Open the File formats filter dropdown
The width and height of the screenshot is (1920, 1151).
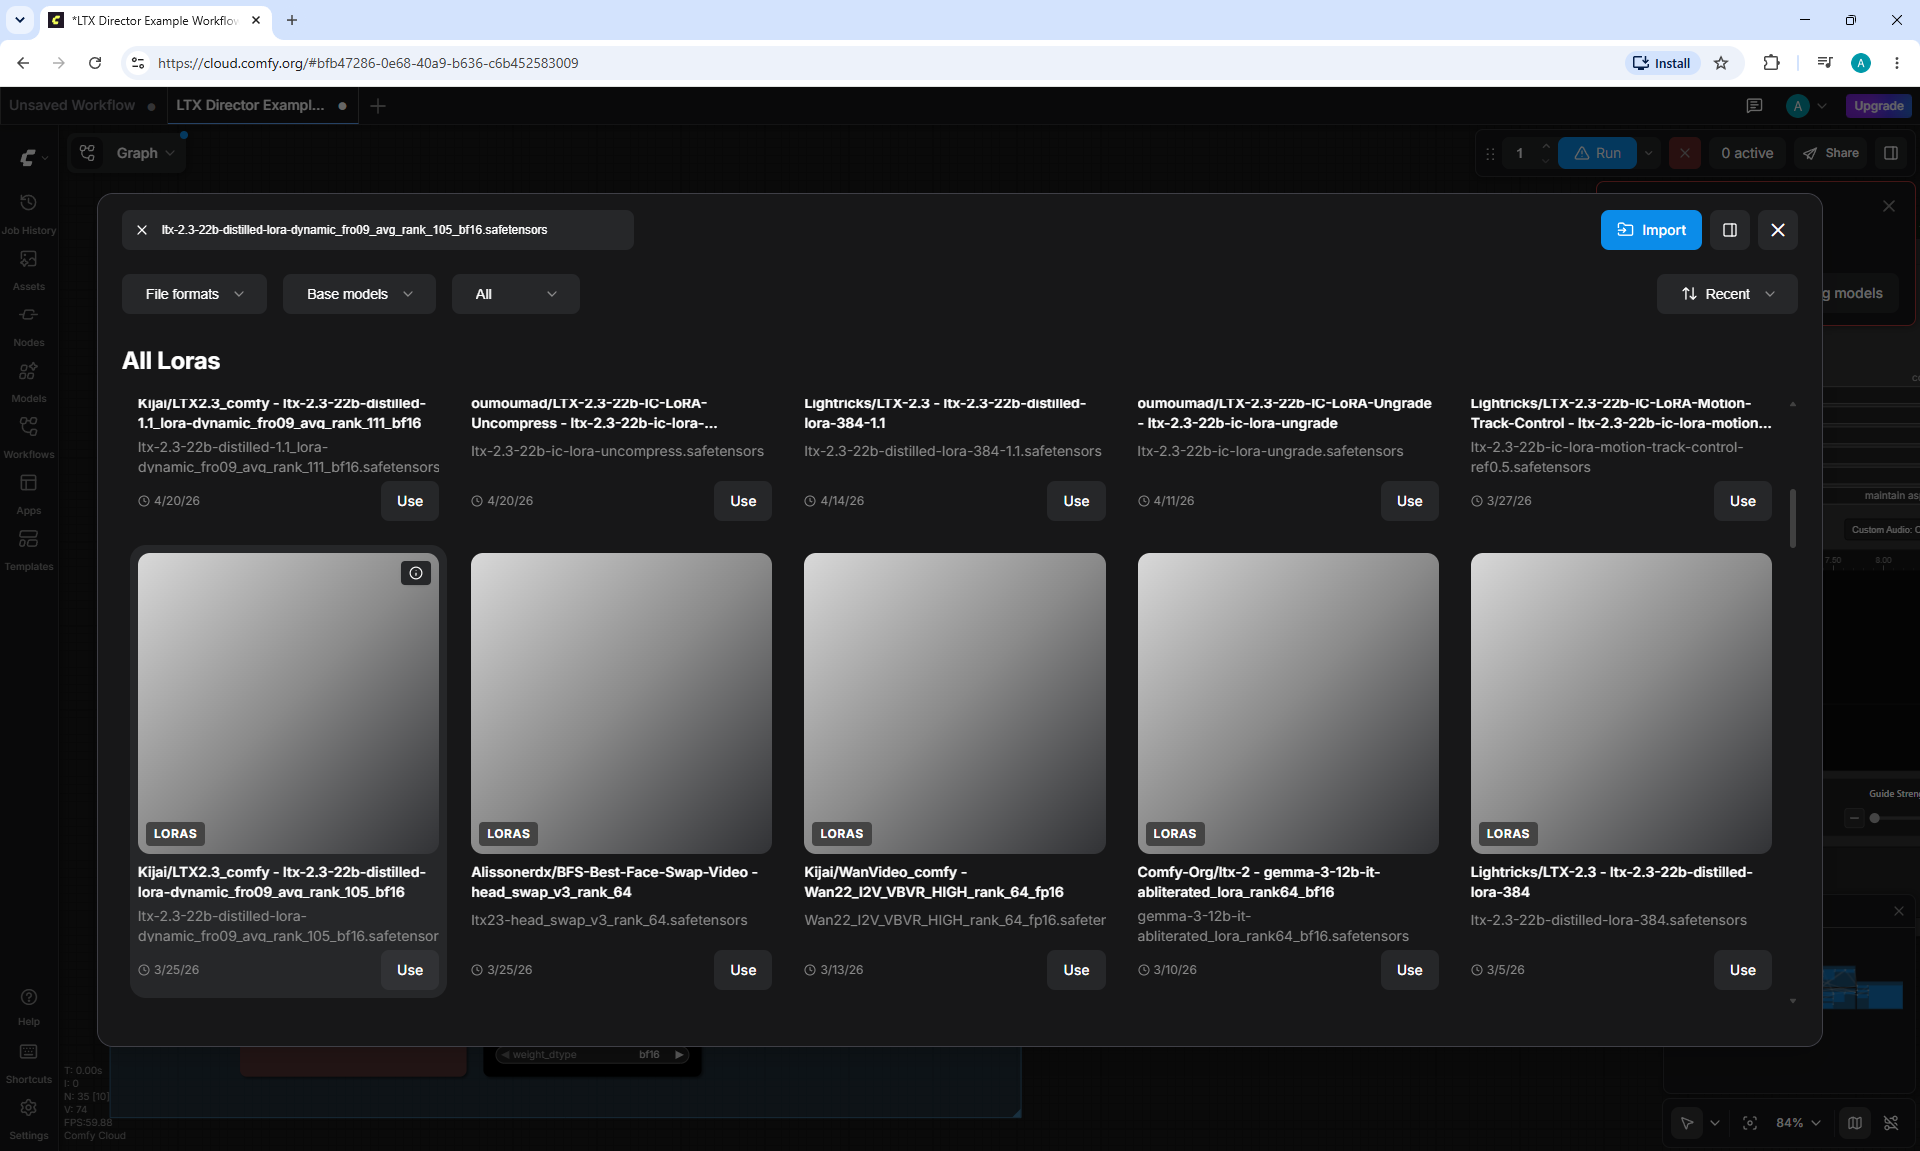coord(194,294)
